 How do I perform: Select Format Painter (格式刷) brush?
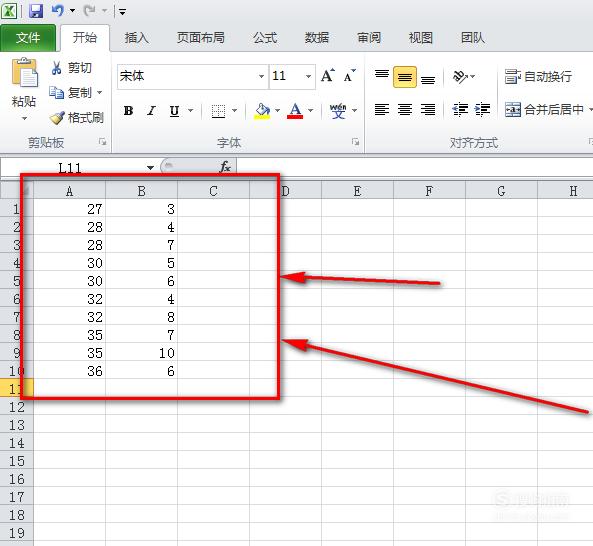57,118
